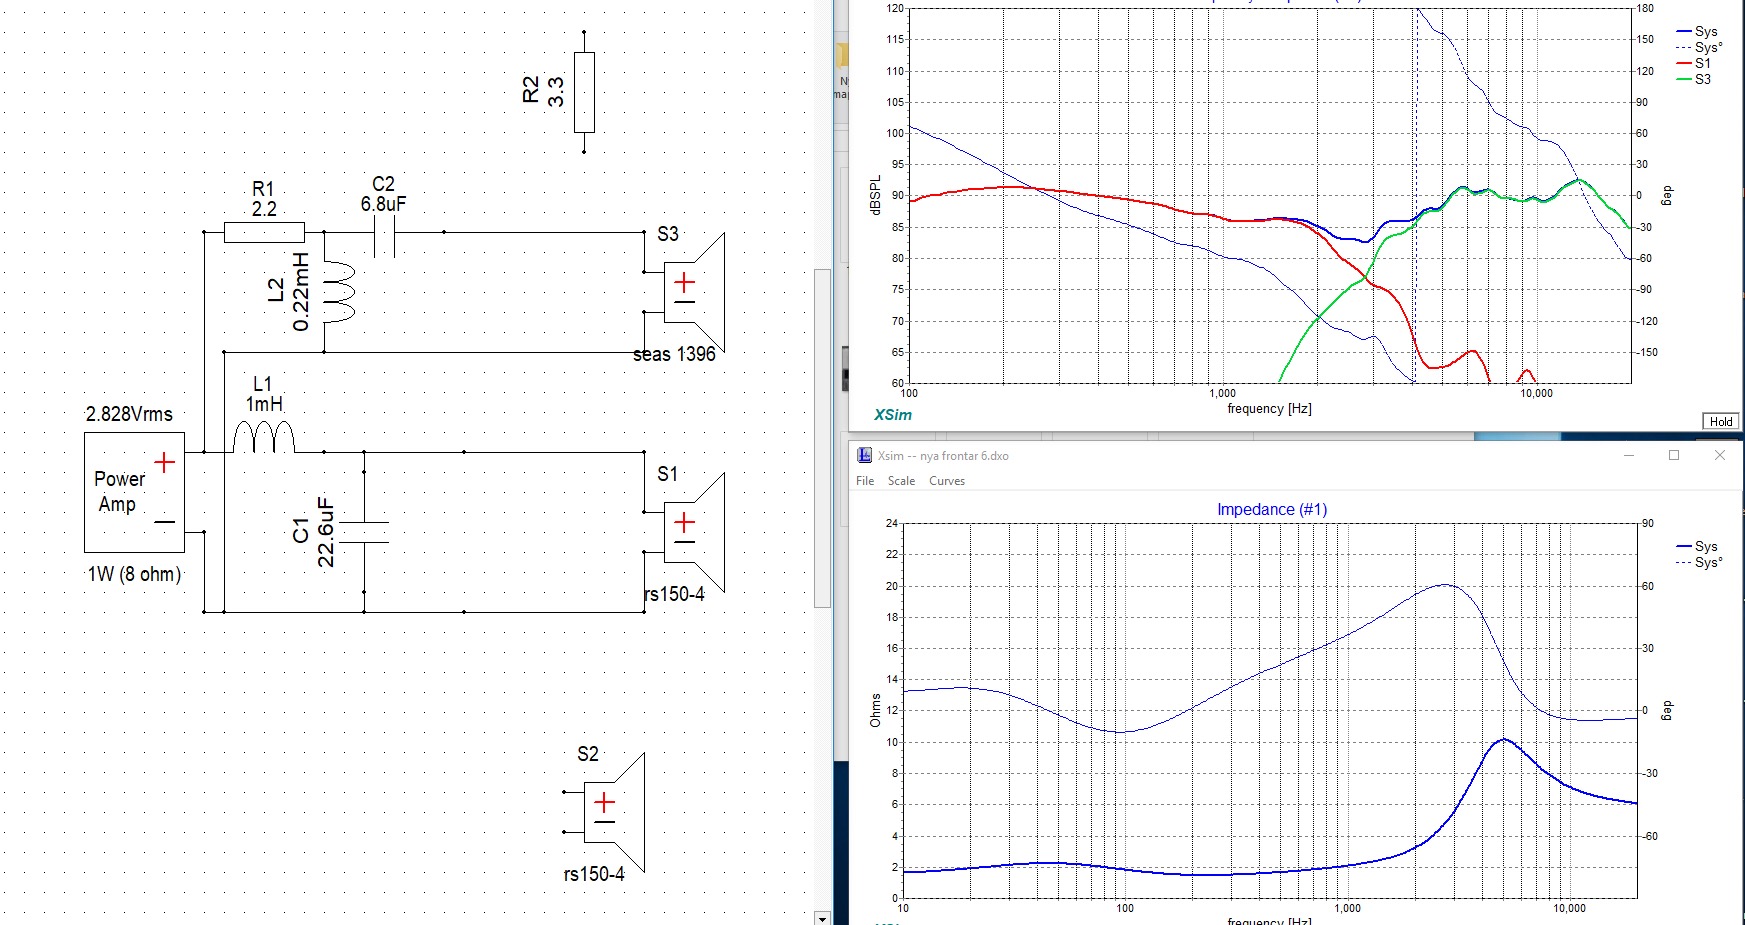Click the Sys blue legend entry on response graph
This screenshot has height=925, width=1745.
pyautogui.click(x=1697, y=31)
